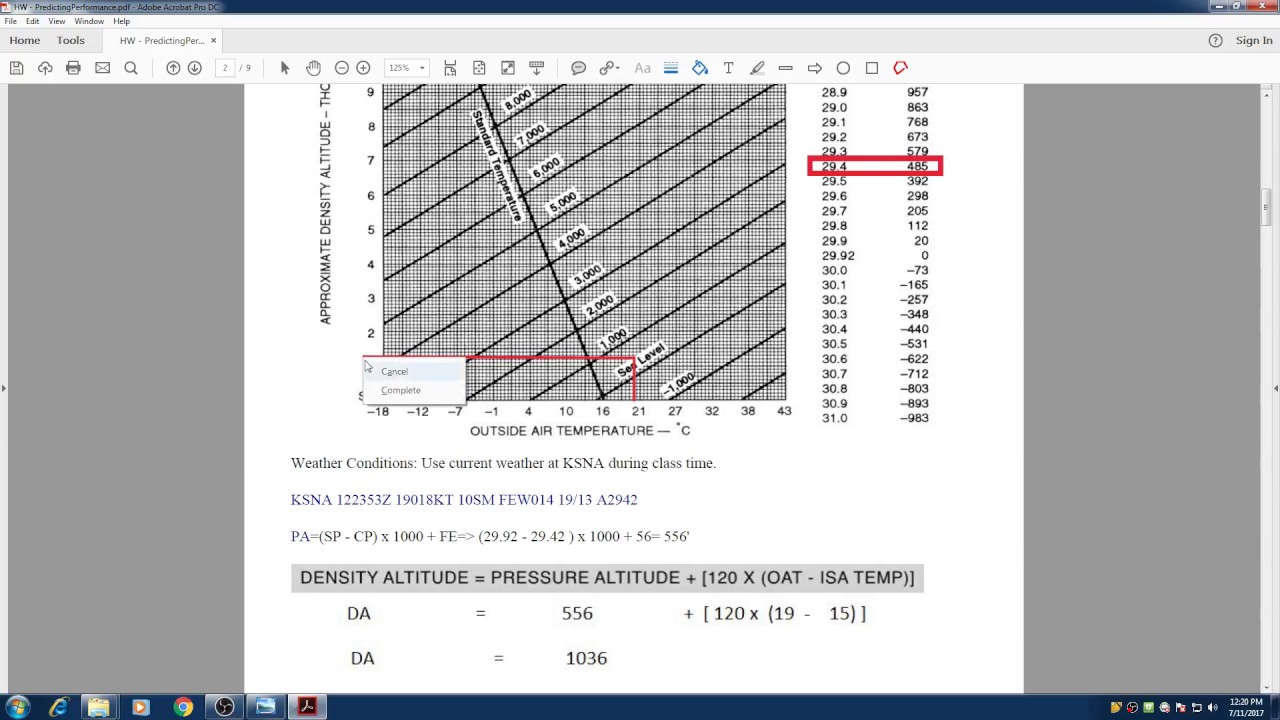Viewport: 1280px width, 720px height.
Task: Click the Print icon
Action: tap(73, 68)
